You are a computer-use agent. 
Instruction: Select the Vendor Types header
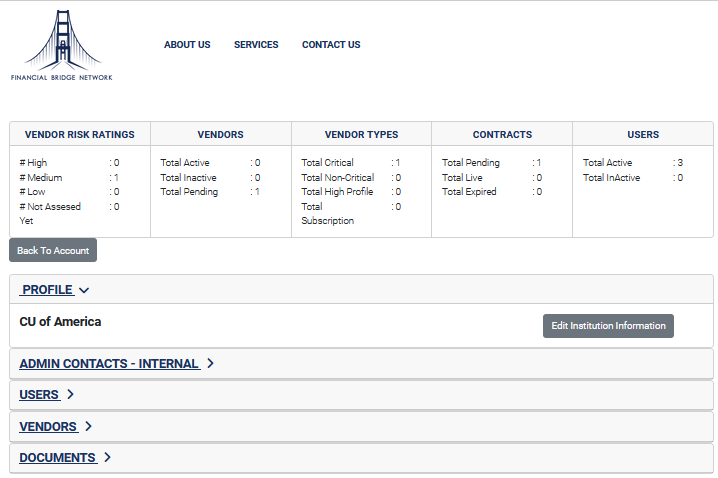click(x=361, y=135)
